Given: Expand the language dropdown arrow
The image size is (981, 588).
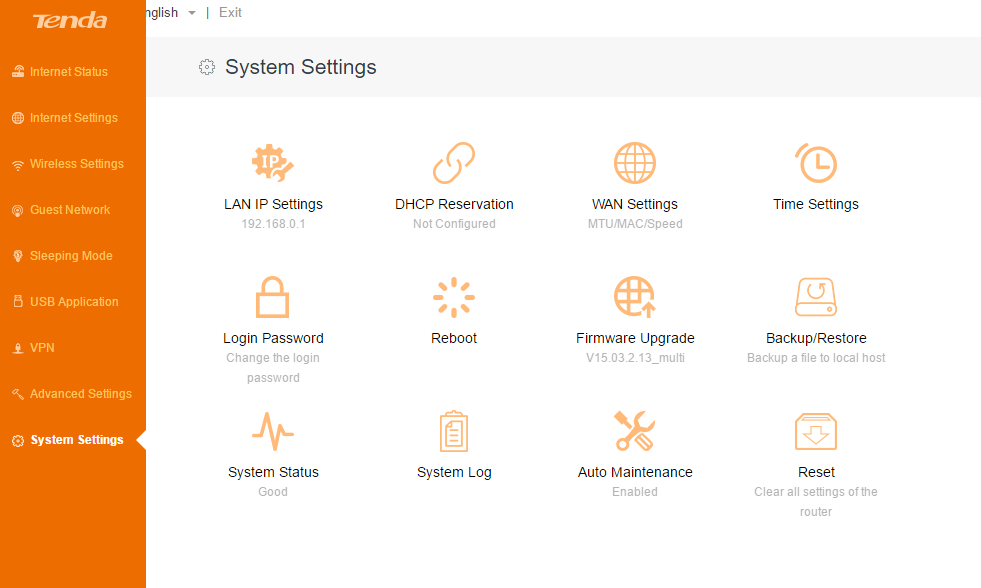Looking at the screenshot, I should (191, 13).
